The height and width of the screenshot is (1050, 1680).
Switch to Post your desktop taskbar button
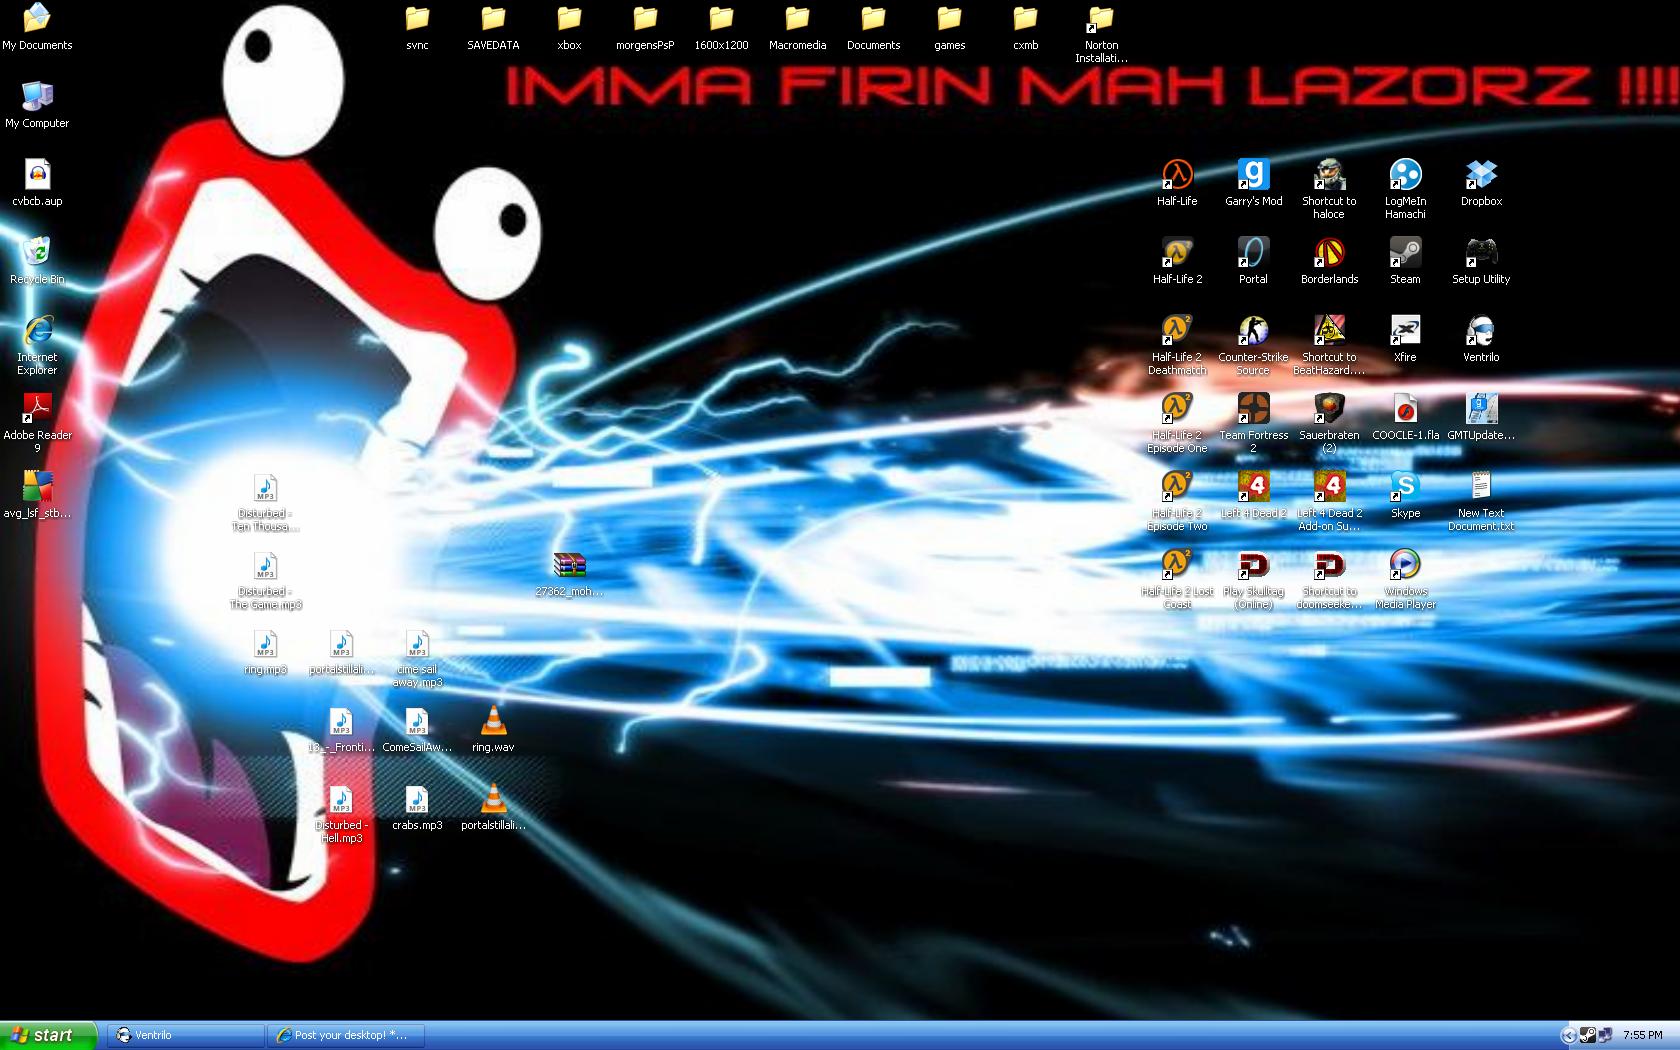point(346,1035)
